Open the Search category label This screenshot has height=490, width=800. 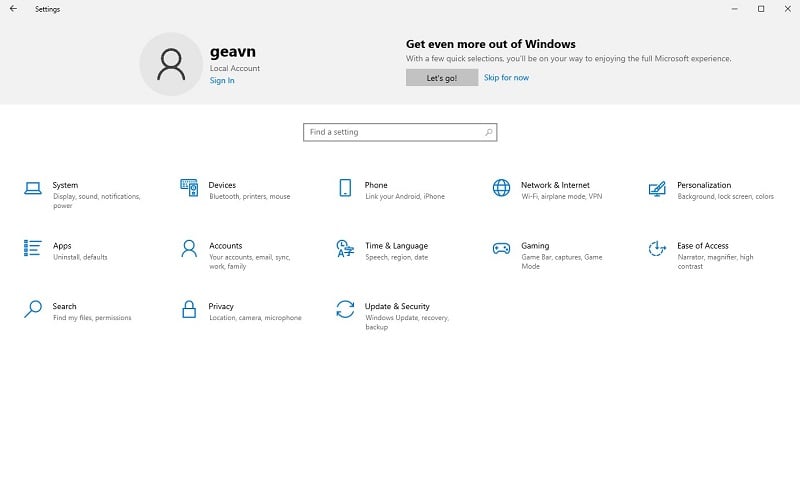(x=64, y=306)
